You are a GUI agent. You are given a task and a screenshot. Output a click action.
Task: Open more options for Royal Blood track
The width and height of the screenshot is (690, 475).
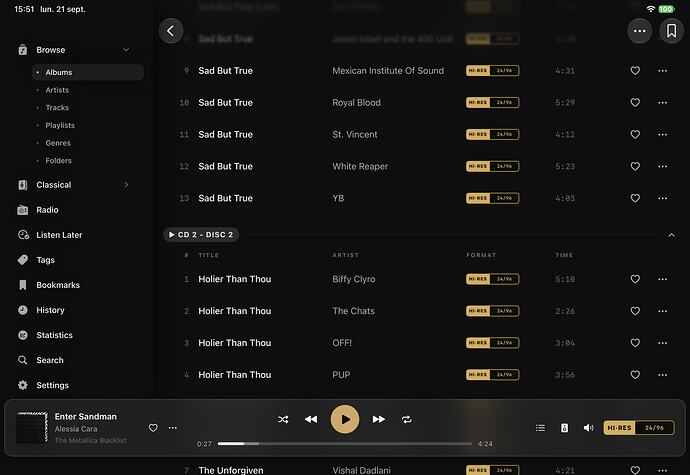662,103
